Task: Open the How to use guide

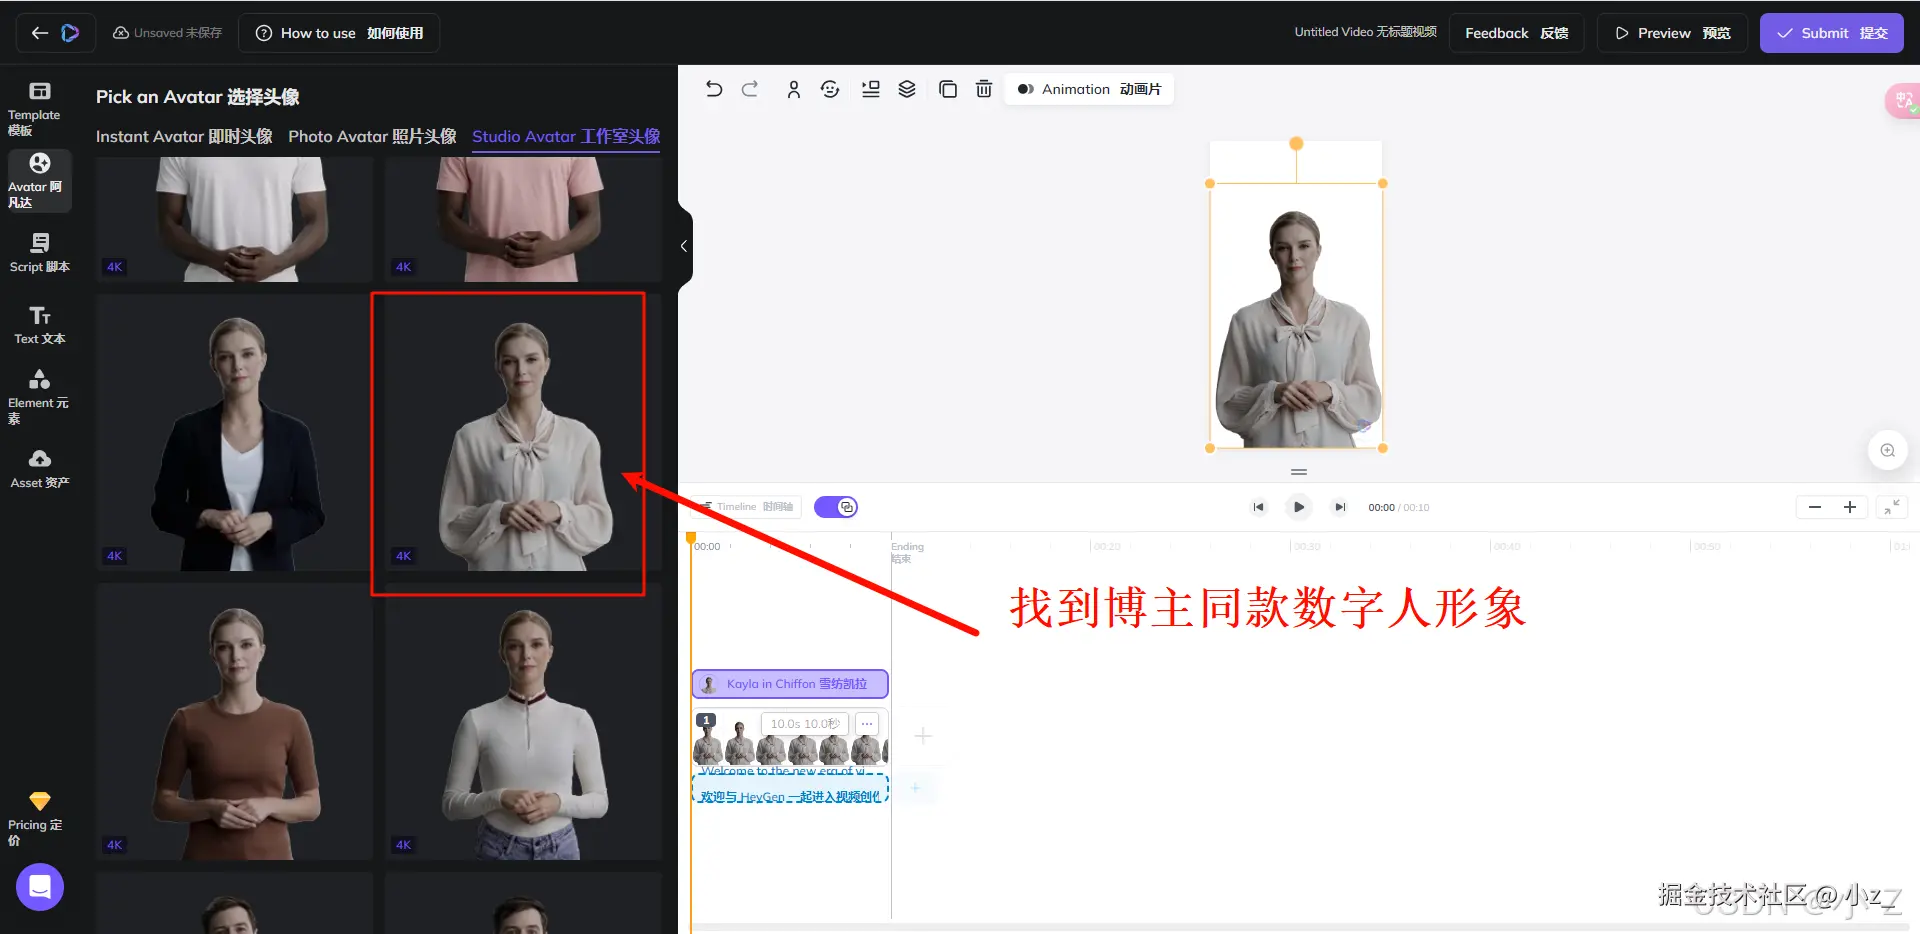Action: 338,32
